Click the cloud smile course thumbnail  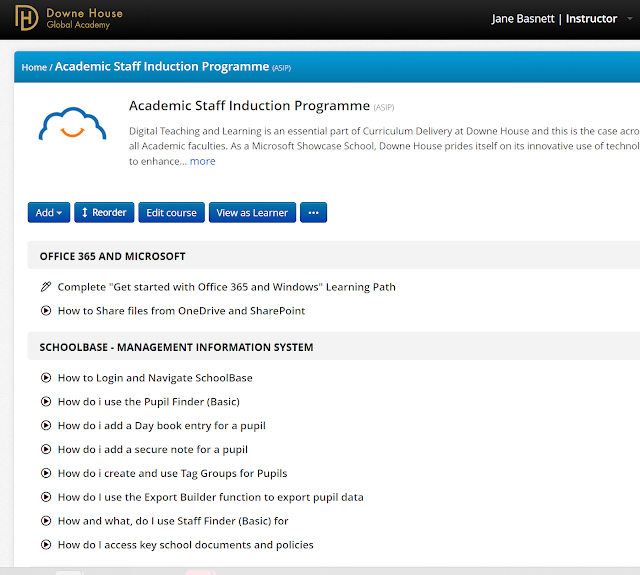[72, 124]
